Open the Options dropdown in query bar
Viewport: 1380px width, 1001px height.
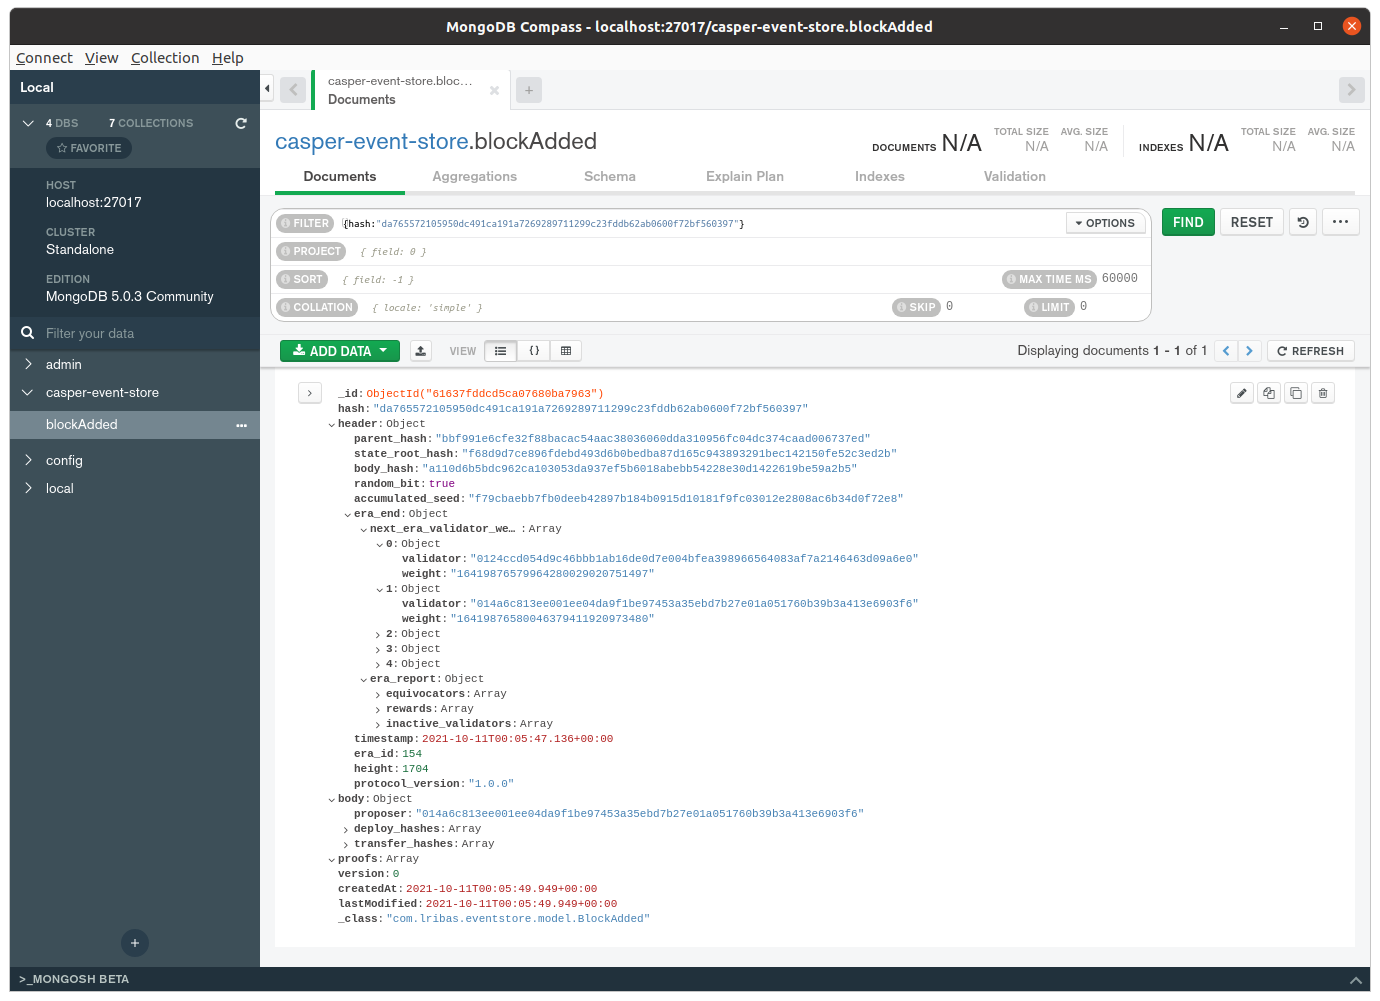tap(1105, 223)
